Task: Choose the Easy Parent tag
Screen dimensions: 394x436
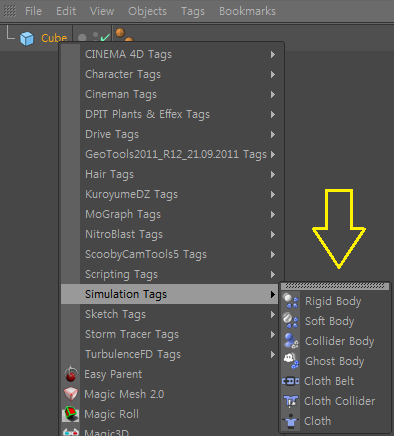Action: pos(170,374)
